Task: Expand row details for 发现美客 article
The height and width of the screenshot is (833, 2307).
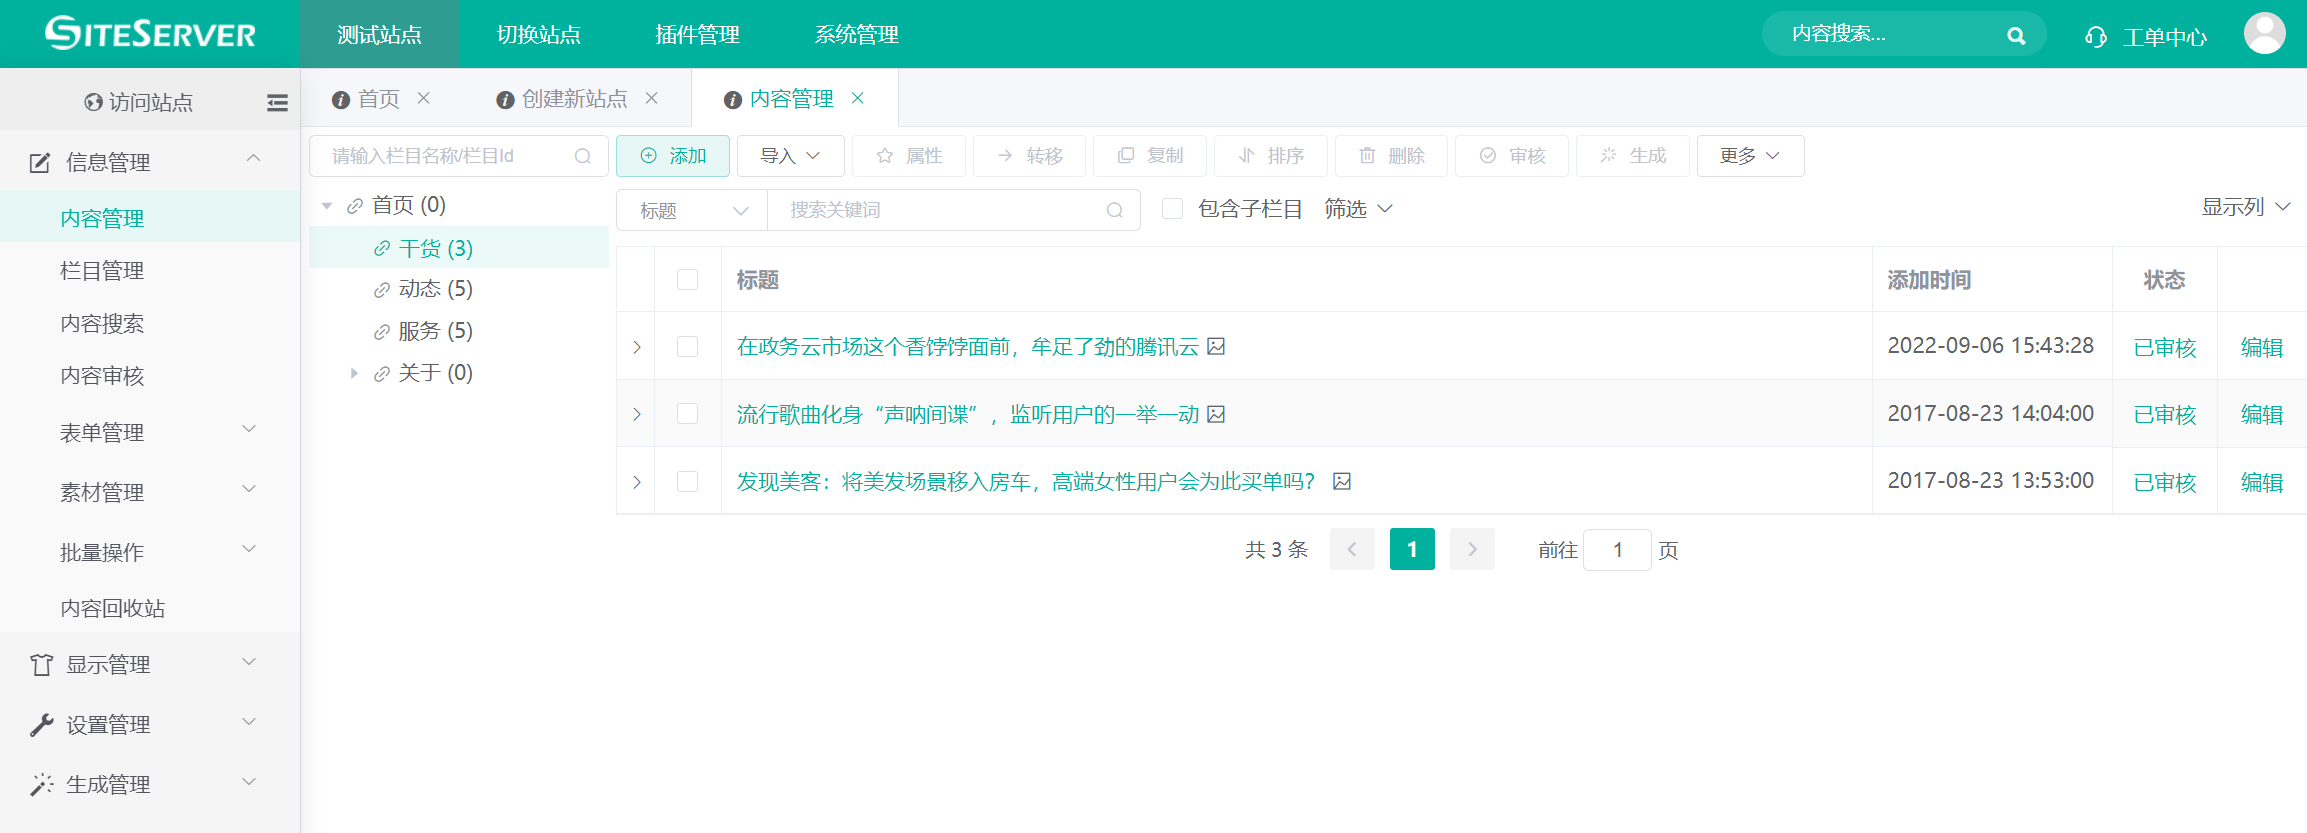Action: [x=637, y=482]
